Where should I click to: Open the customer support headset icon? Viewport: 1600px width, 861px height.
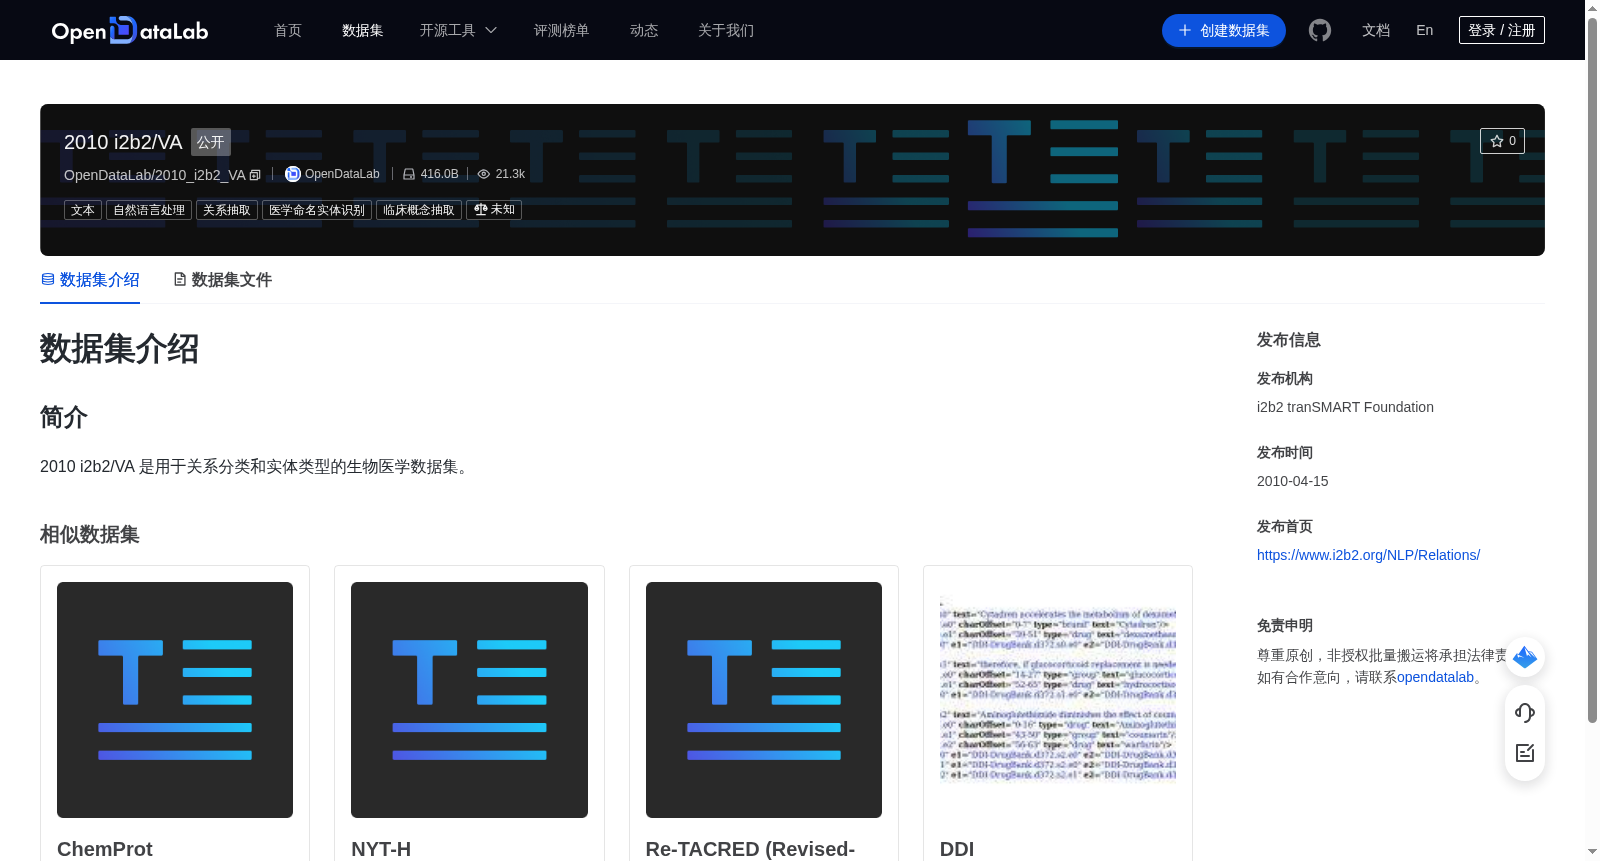click(1525, 712)
